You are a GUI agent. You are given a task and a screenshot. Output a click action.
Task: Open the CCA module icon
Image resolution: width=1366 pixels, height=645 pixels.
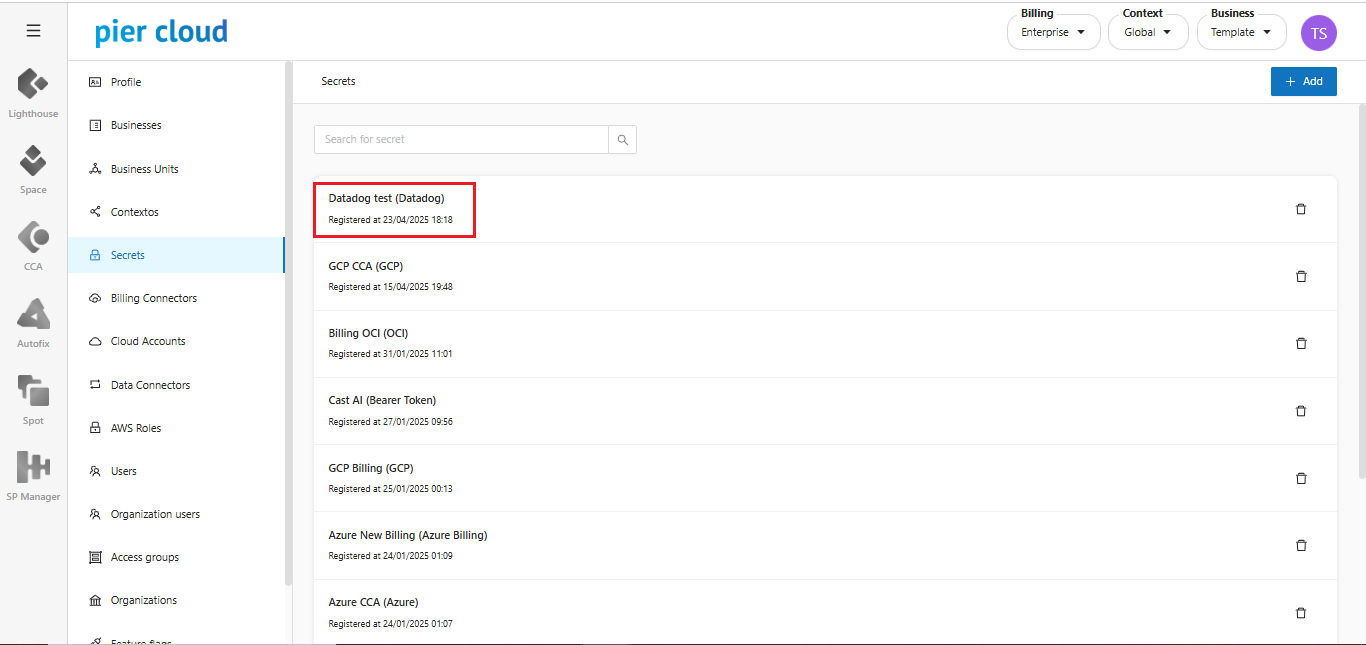(x=33, y=238)
